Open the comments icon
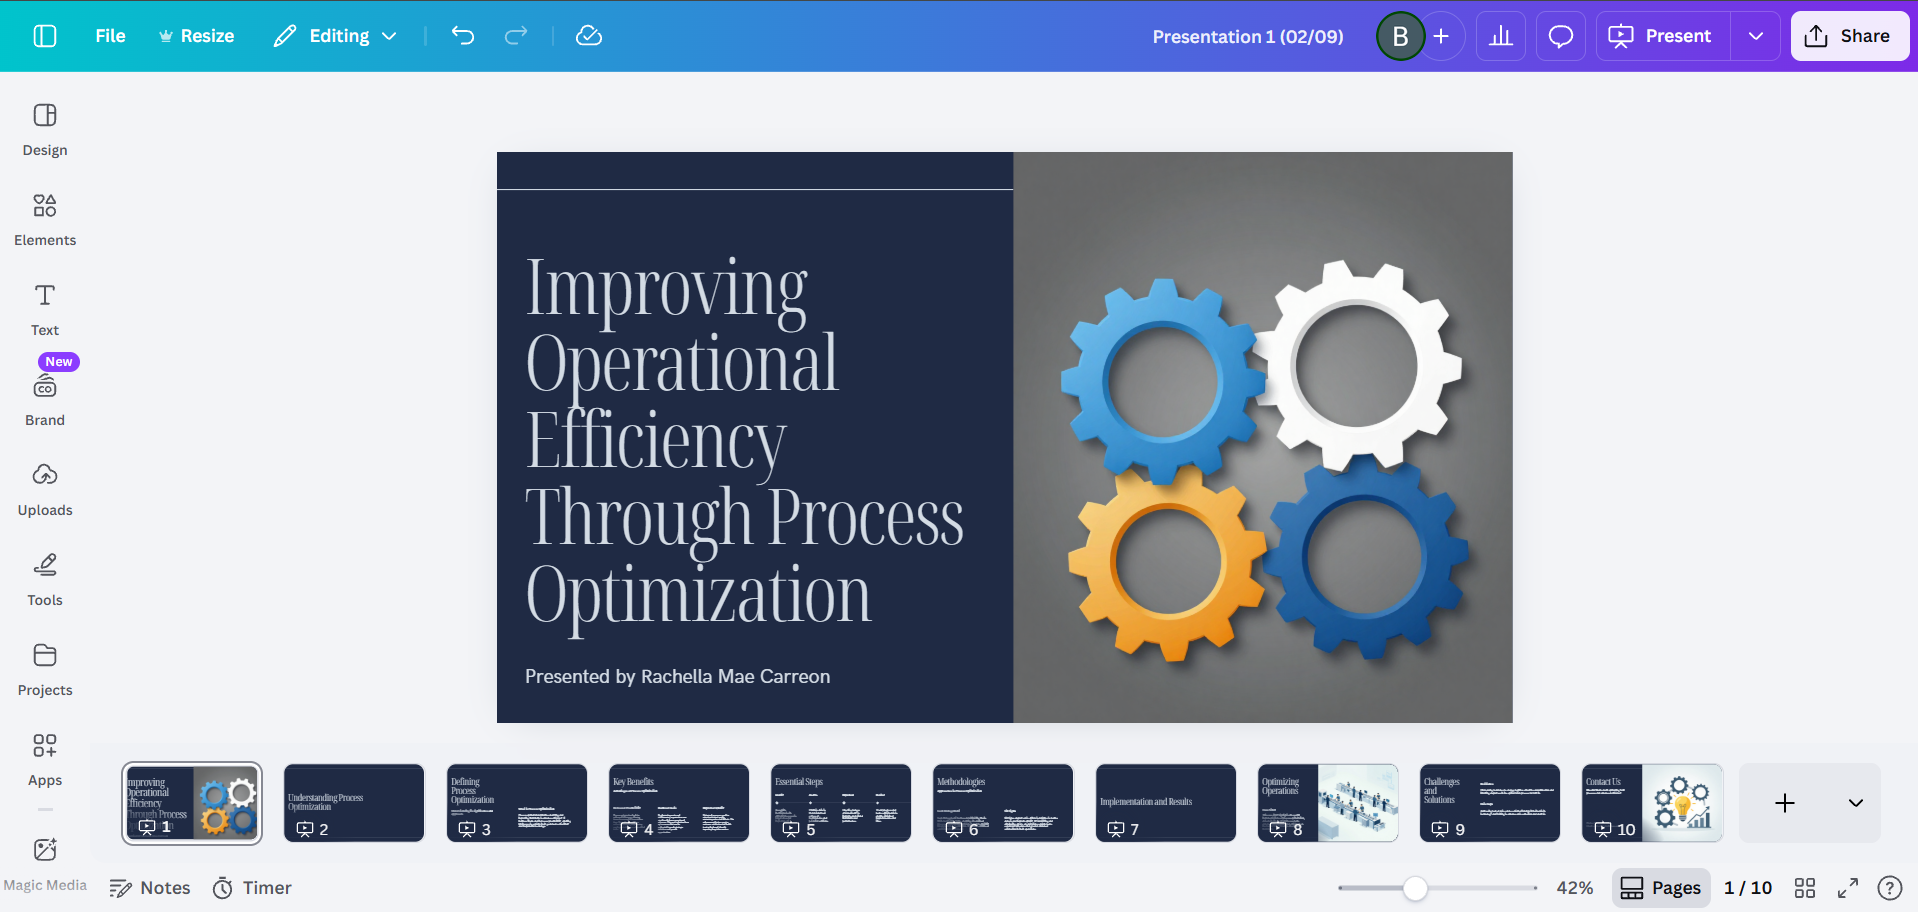 1561,36
